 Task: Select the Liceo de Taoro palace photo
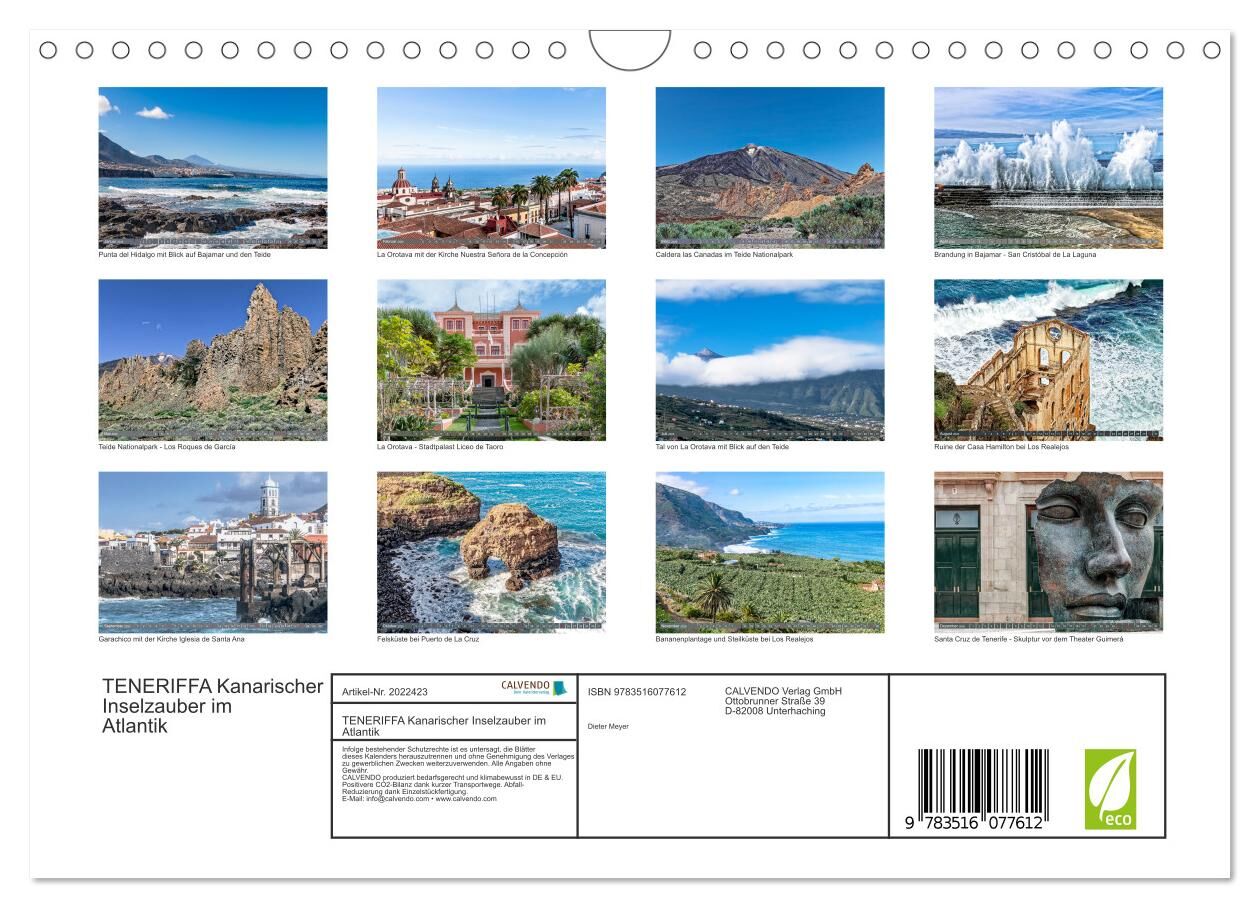(491, 360)
